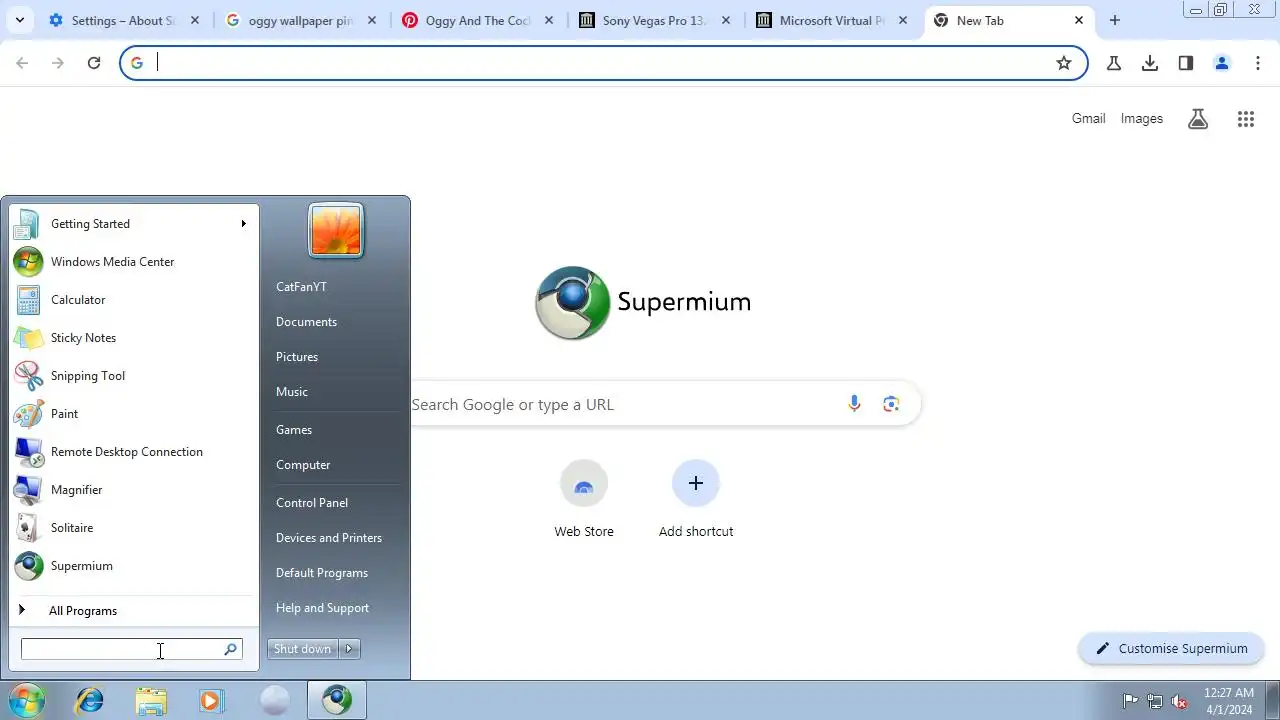The width and height of the screenshot is (1280, 720).
Task: Open Windows Explorer folder on taskbar
Action: click(x=151, y=701)
